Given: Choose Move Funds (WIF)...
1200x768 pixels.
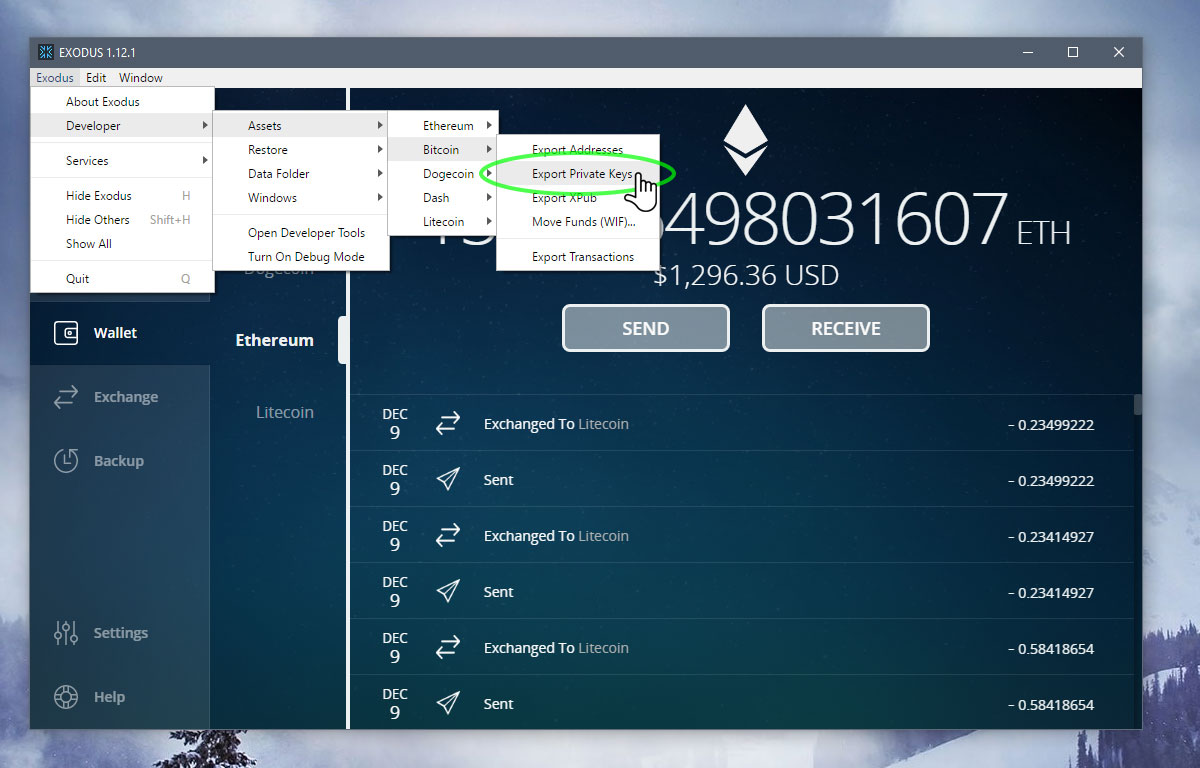Looking at the screenshot, I should (578, 222).
